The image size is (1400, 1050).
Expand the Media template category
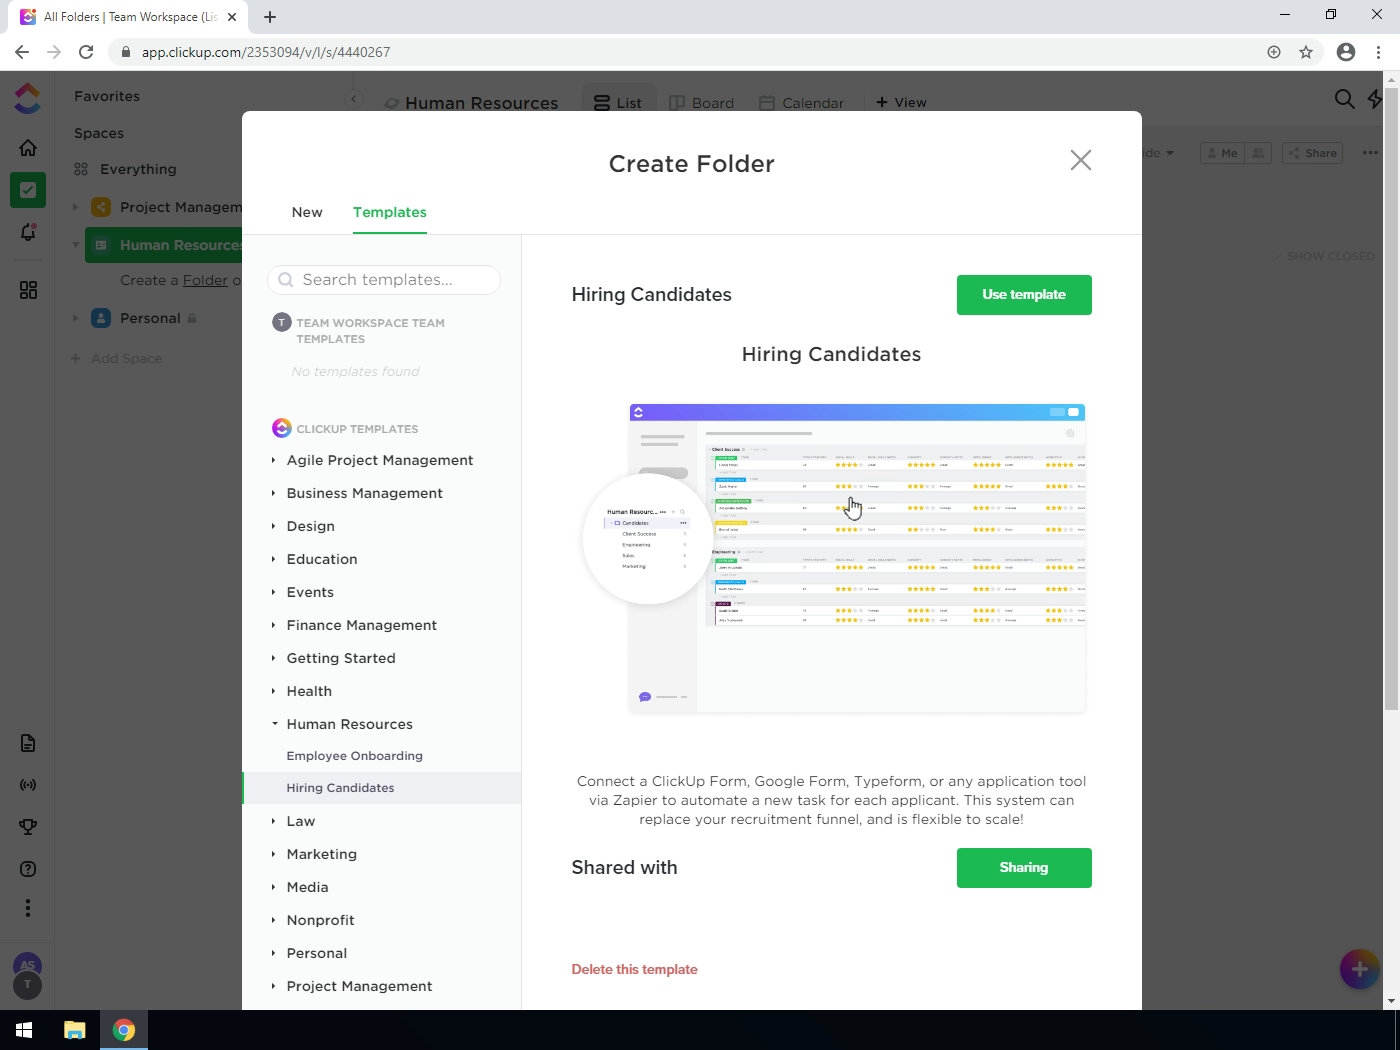point(307,887)
